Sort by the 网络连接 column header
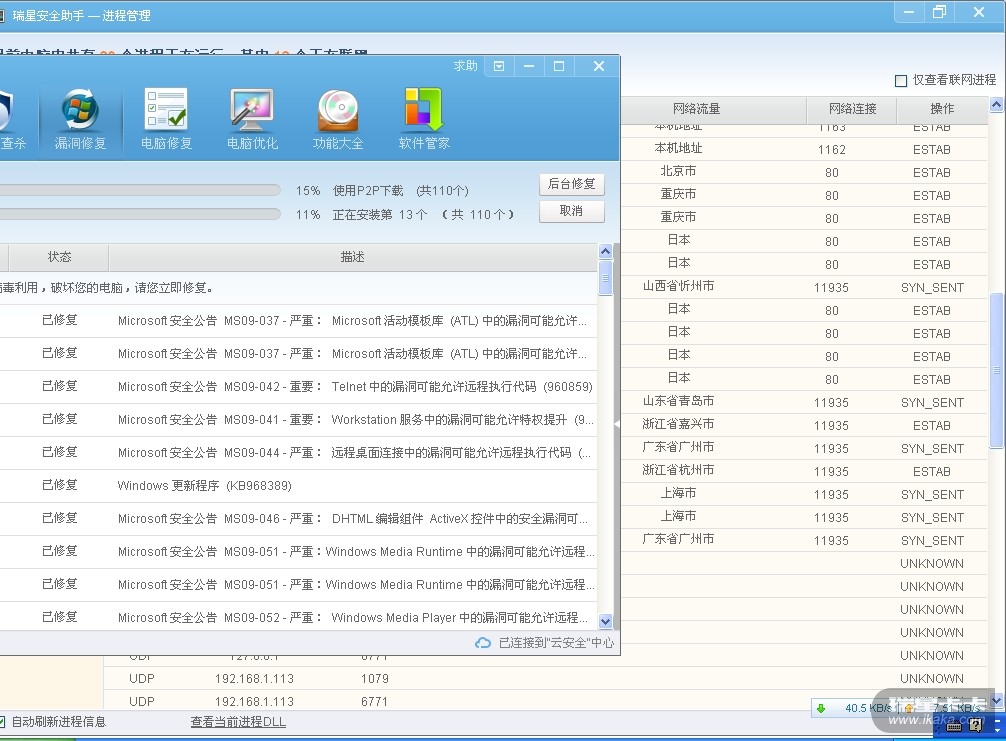This screenshot has height=741, width=1006. (x=852, y=109)
